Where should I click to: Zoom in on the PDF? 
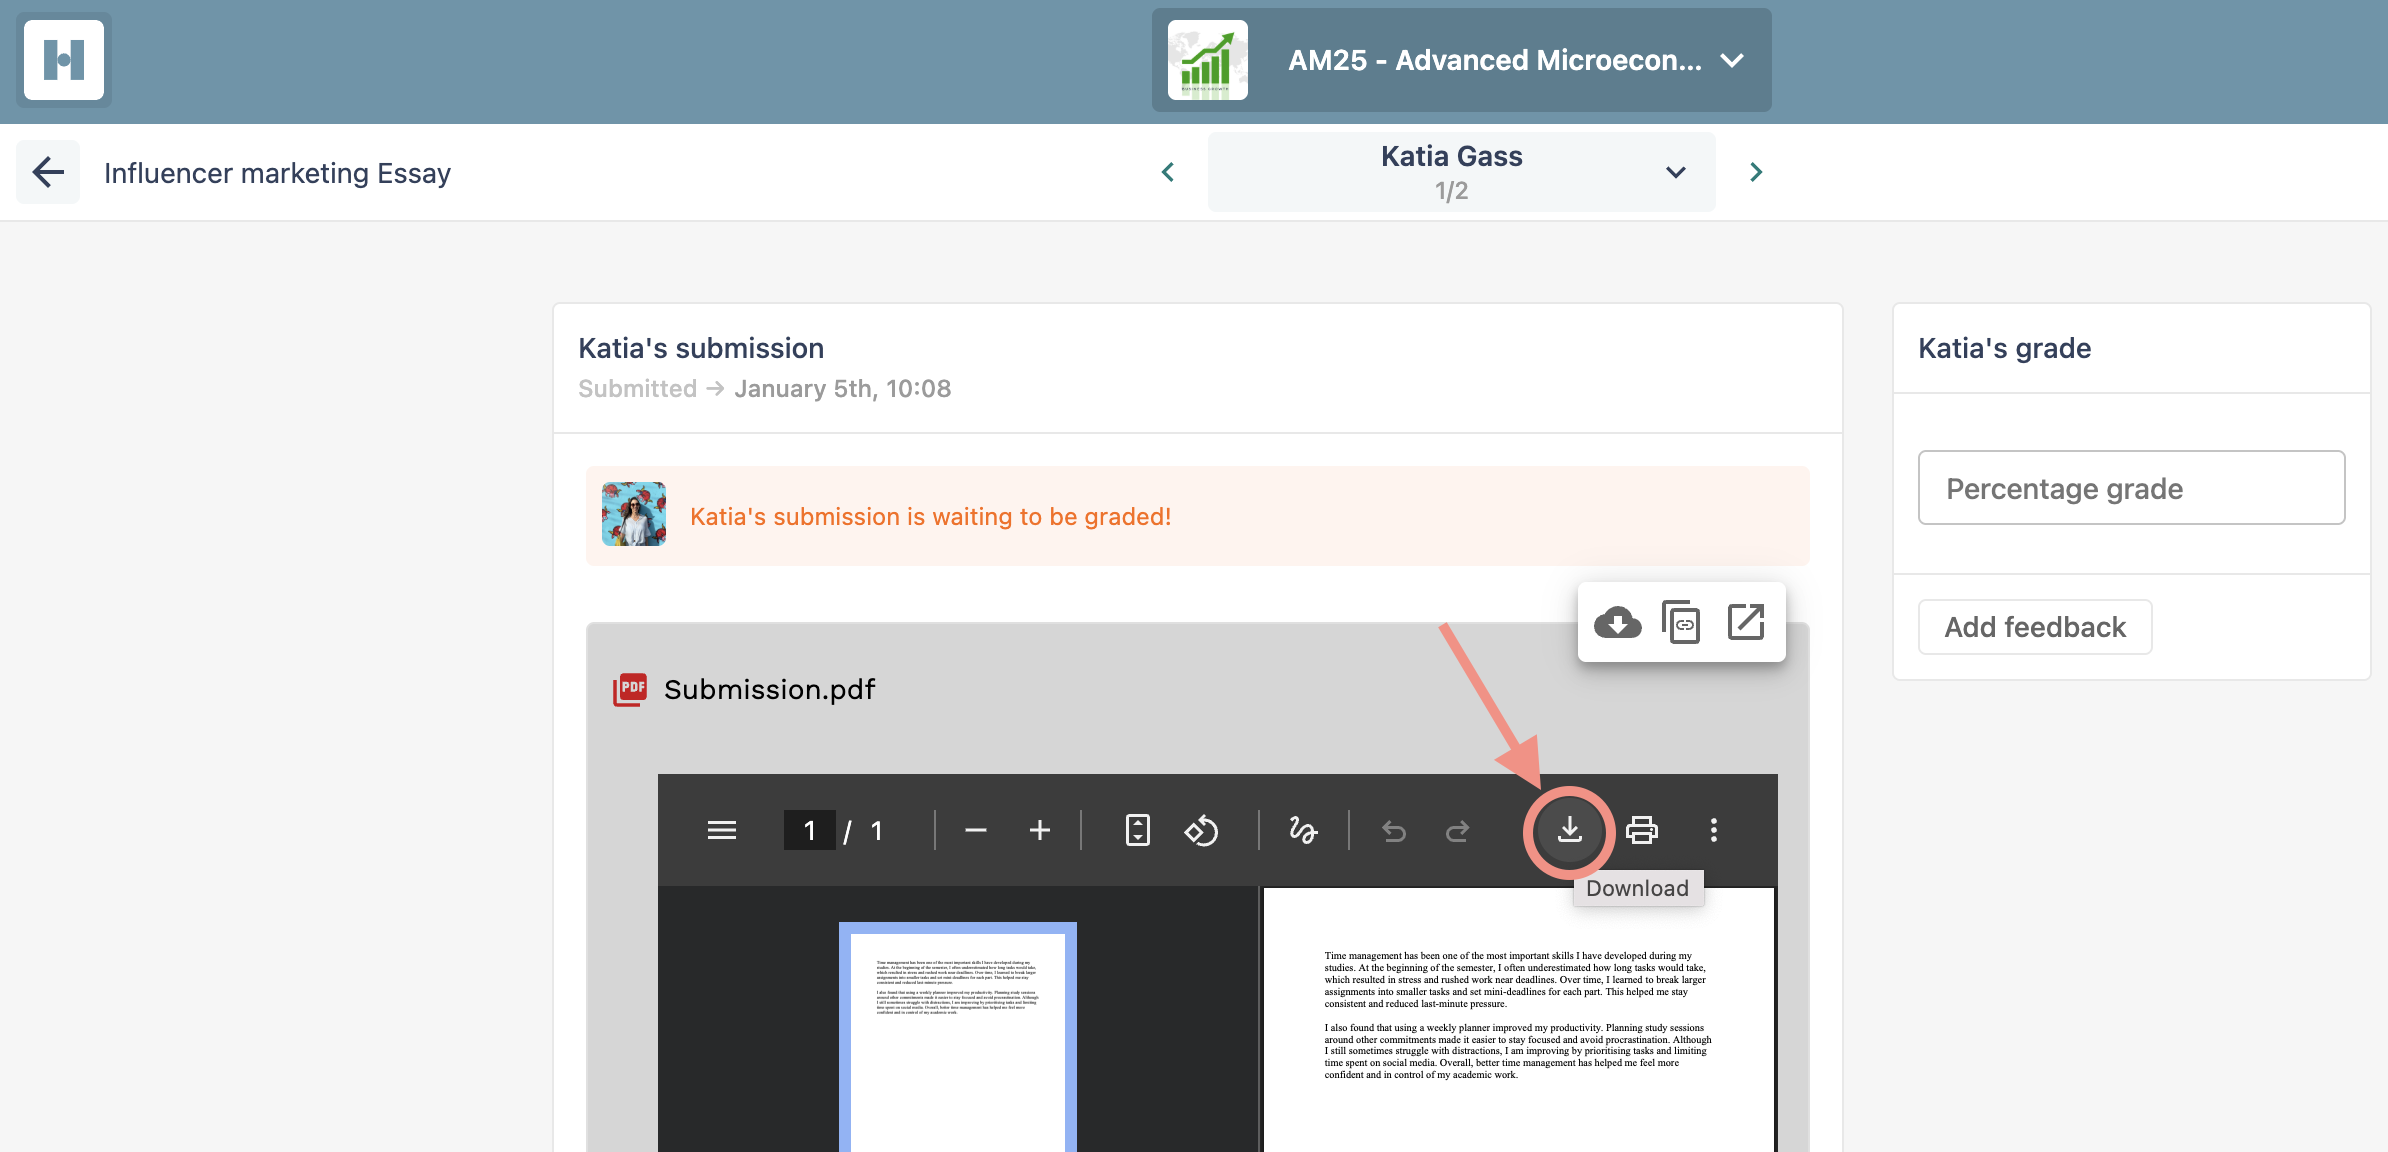(1040, 830)
